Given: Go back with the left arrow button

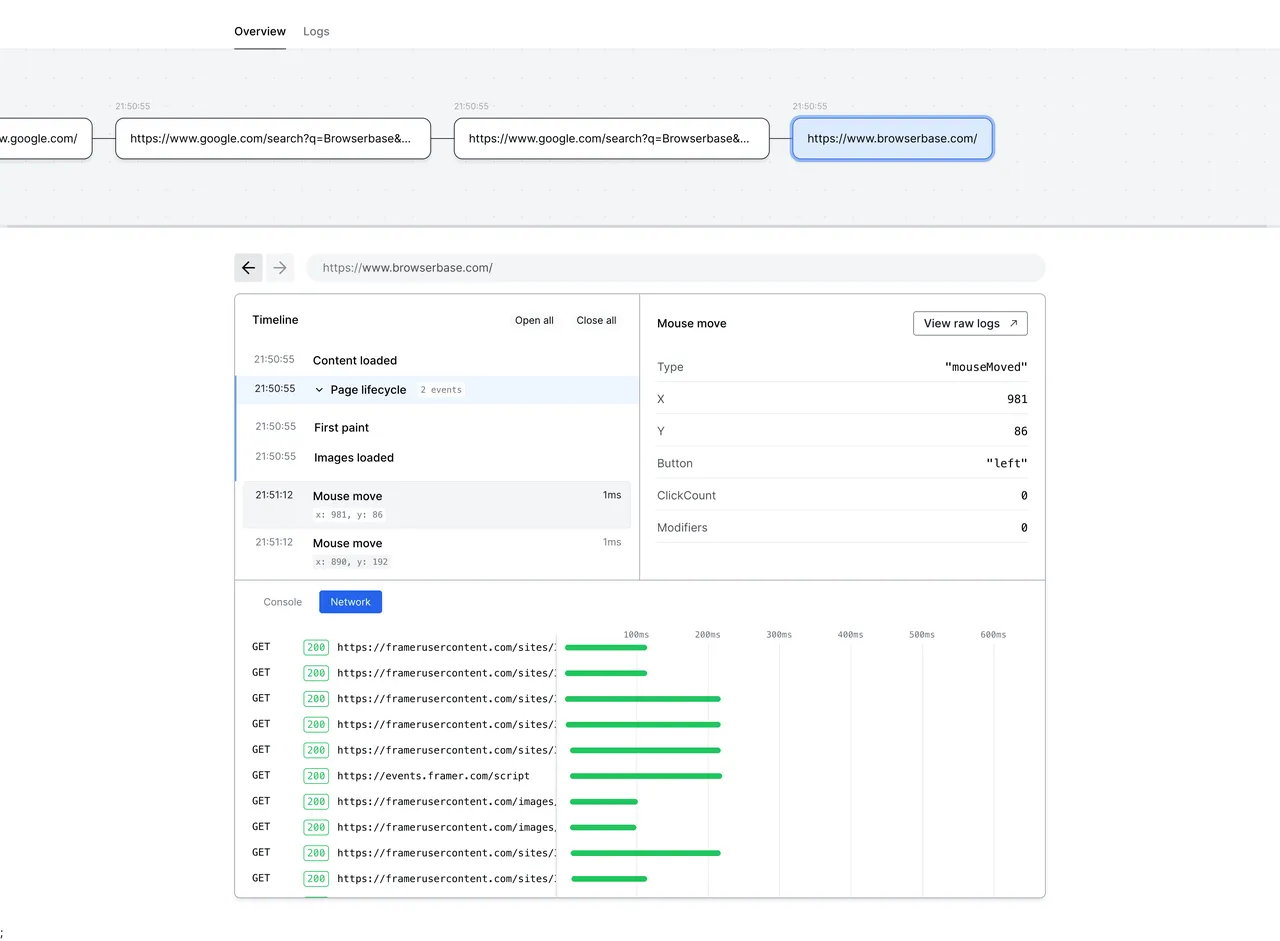Looking at the screenshot, I should [x=248, y=268].
